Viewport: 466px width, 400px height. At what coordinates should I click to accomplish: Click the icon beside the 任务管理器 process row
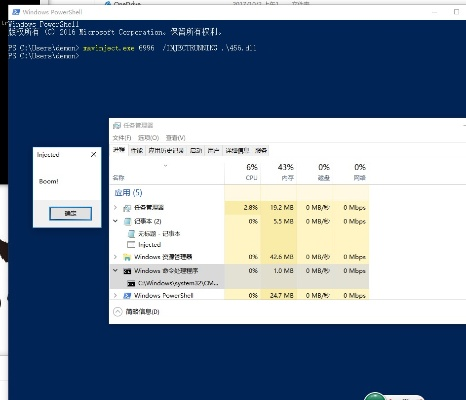coord(127,208)
